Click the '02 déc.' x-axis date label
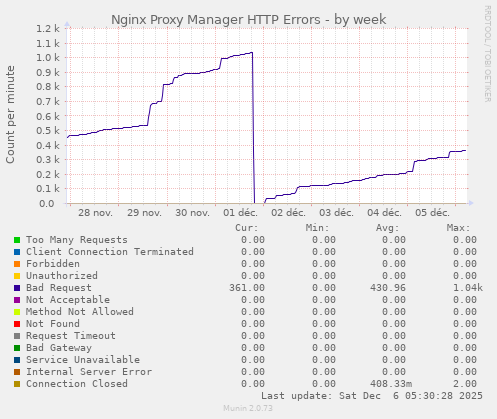The width and height of the screenshot is (497, 419). point(288,213)
